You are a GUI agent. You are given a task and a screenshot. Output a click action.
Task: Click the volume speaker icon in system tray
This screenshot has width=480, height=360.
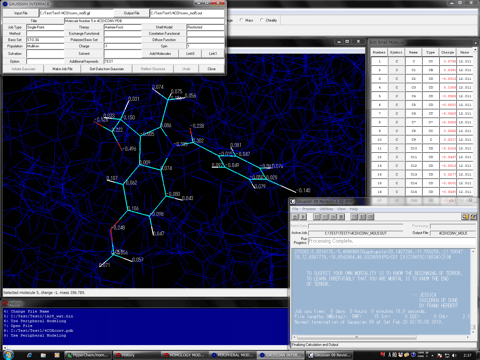point(455,355)
